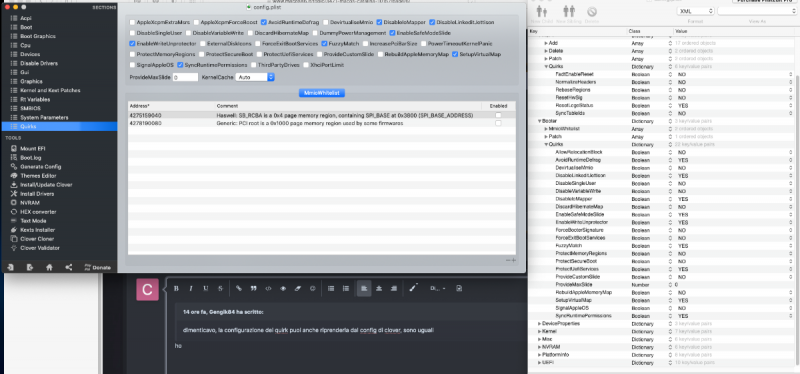The width and height of the screenshot is (800, 374).
Task: Uncheck the AvoidRuntimeDefrag checkbox
Action: pos(264,22)
